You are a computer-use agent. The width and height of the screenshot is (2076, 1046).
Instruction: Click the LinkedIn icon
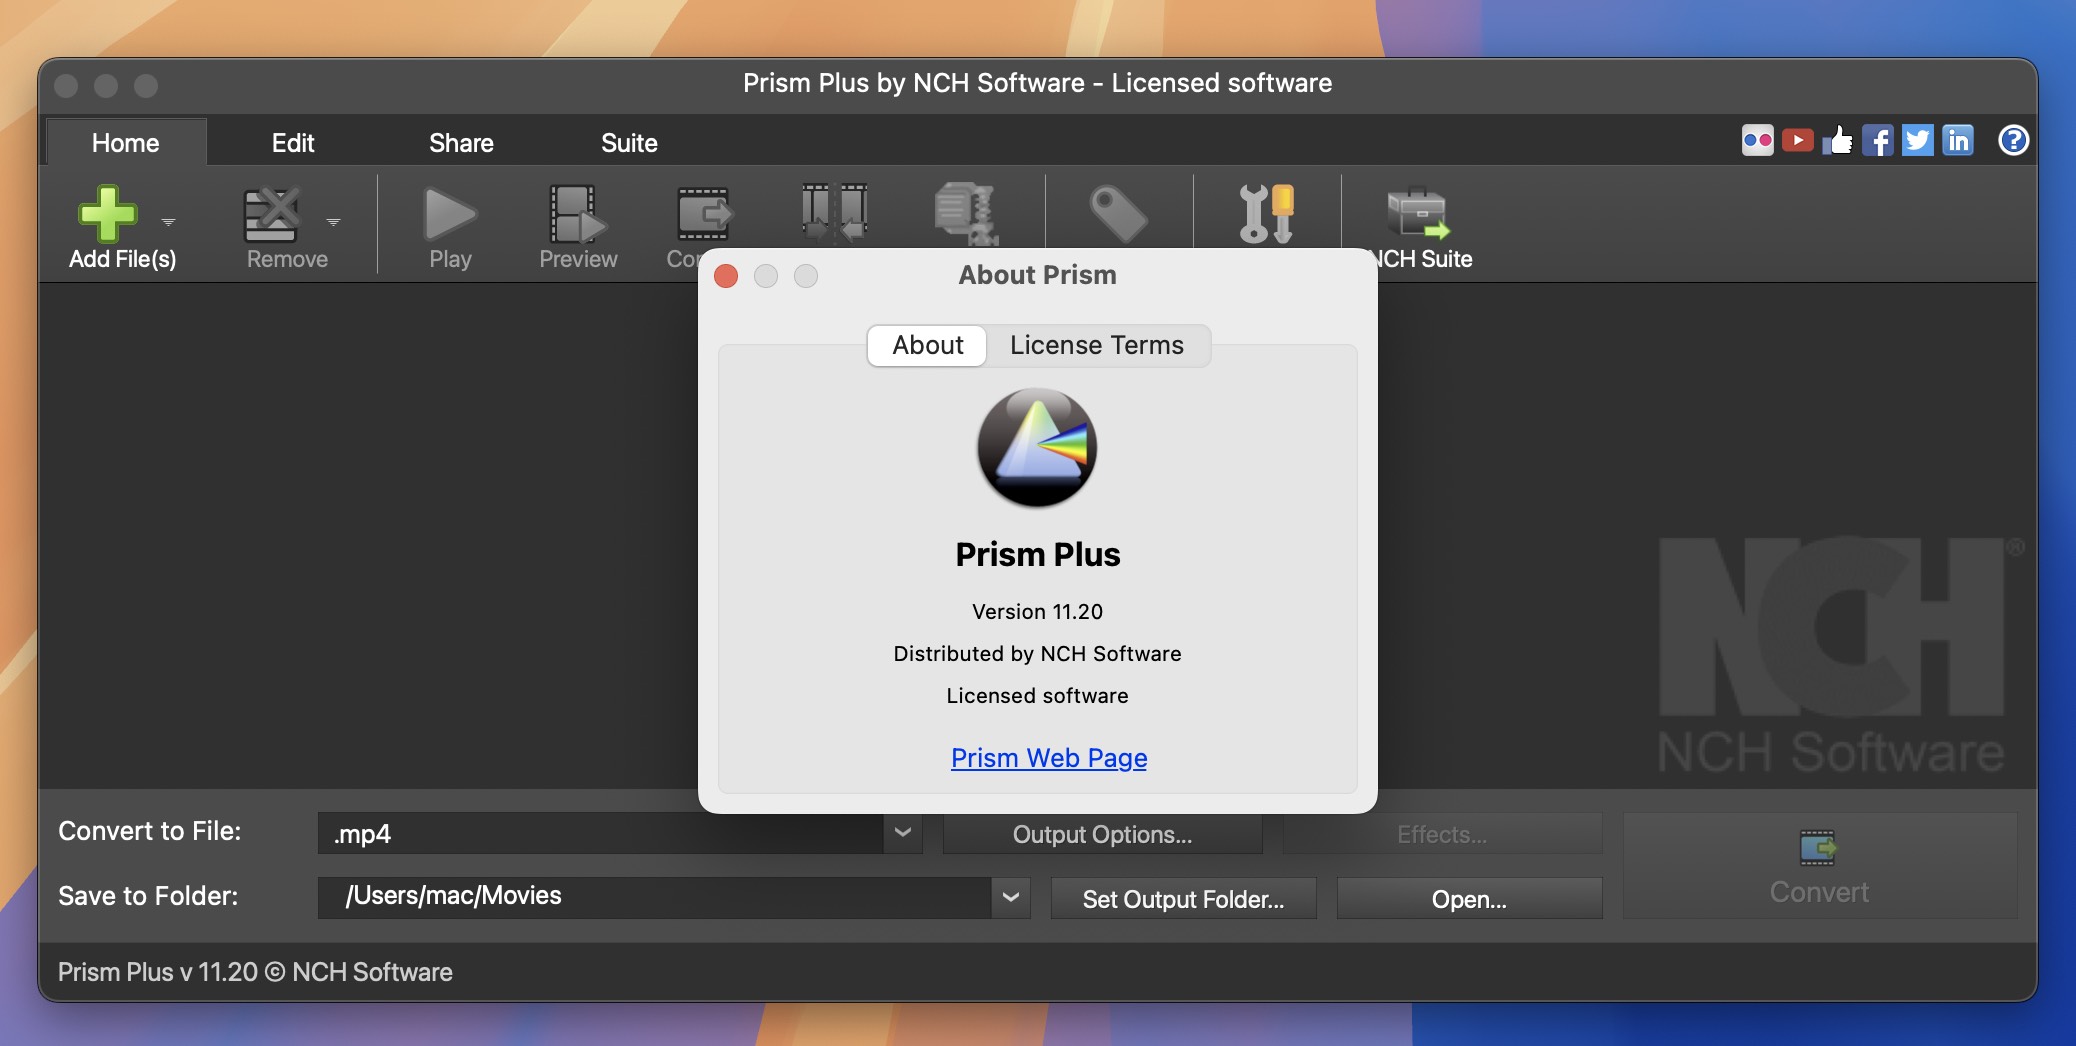click(x=1957, y=140)
